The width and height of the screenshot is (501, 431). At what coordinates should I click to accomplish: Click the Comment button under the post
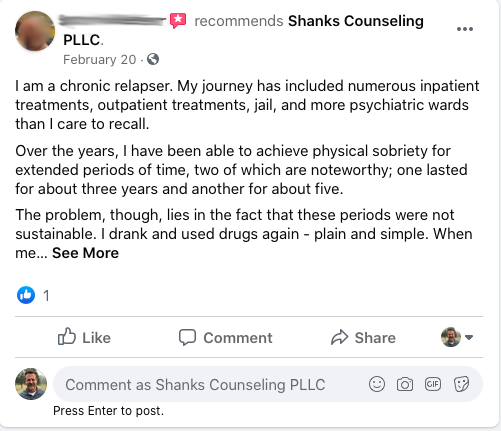(226, 337)
